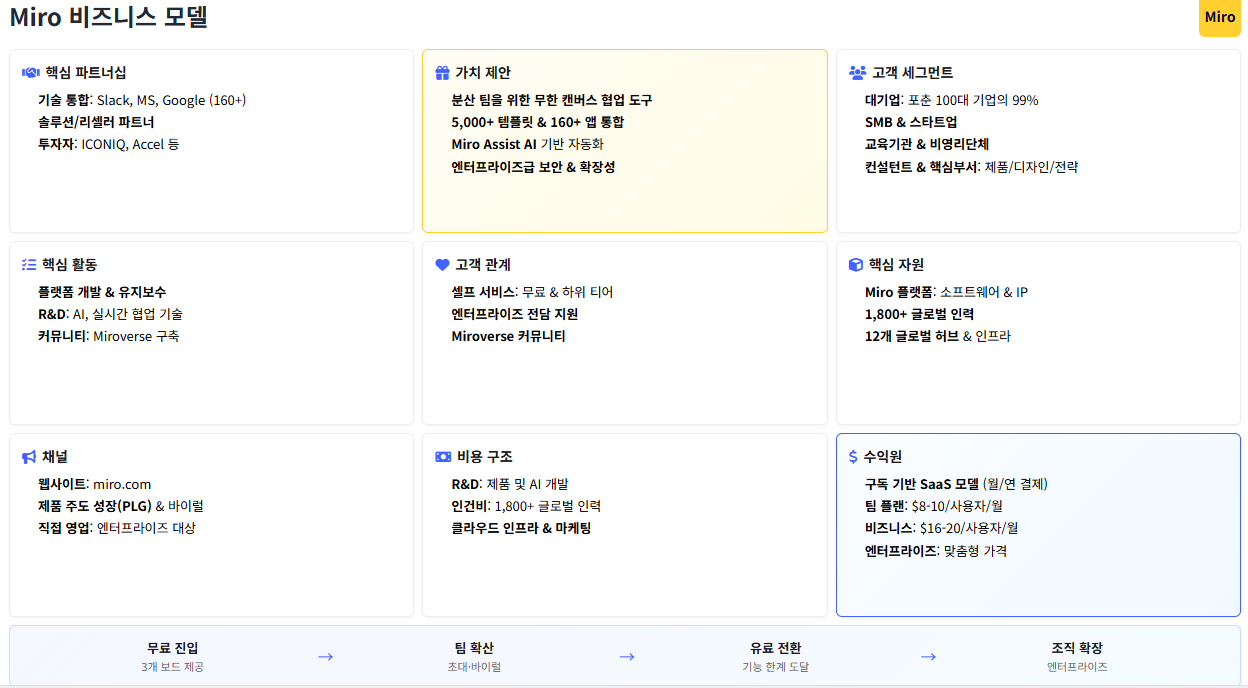This screenshot has width=1248, height=688.
Task: Click the 12개 글로벌 허브 & 인프라 line
Action: 938,336
